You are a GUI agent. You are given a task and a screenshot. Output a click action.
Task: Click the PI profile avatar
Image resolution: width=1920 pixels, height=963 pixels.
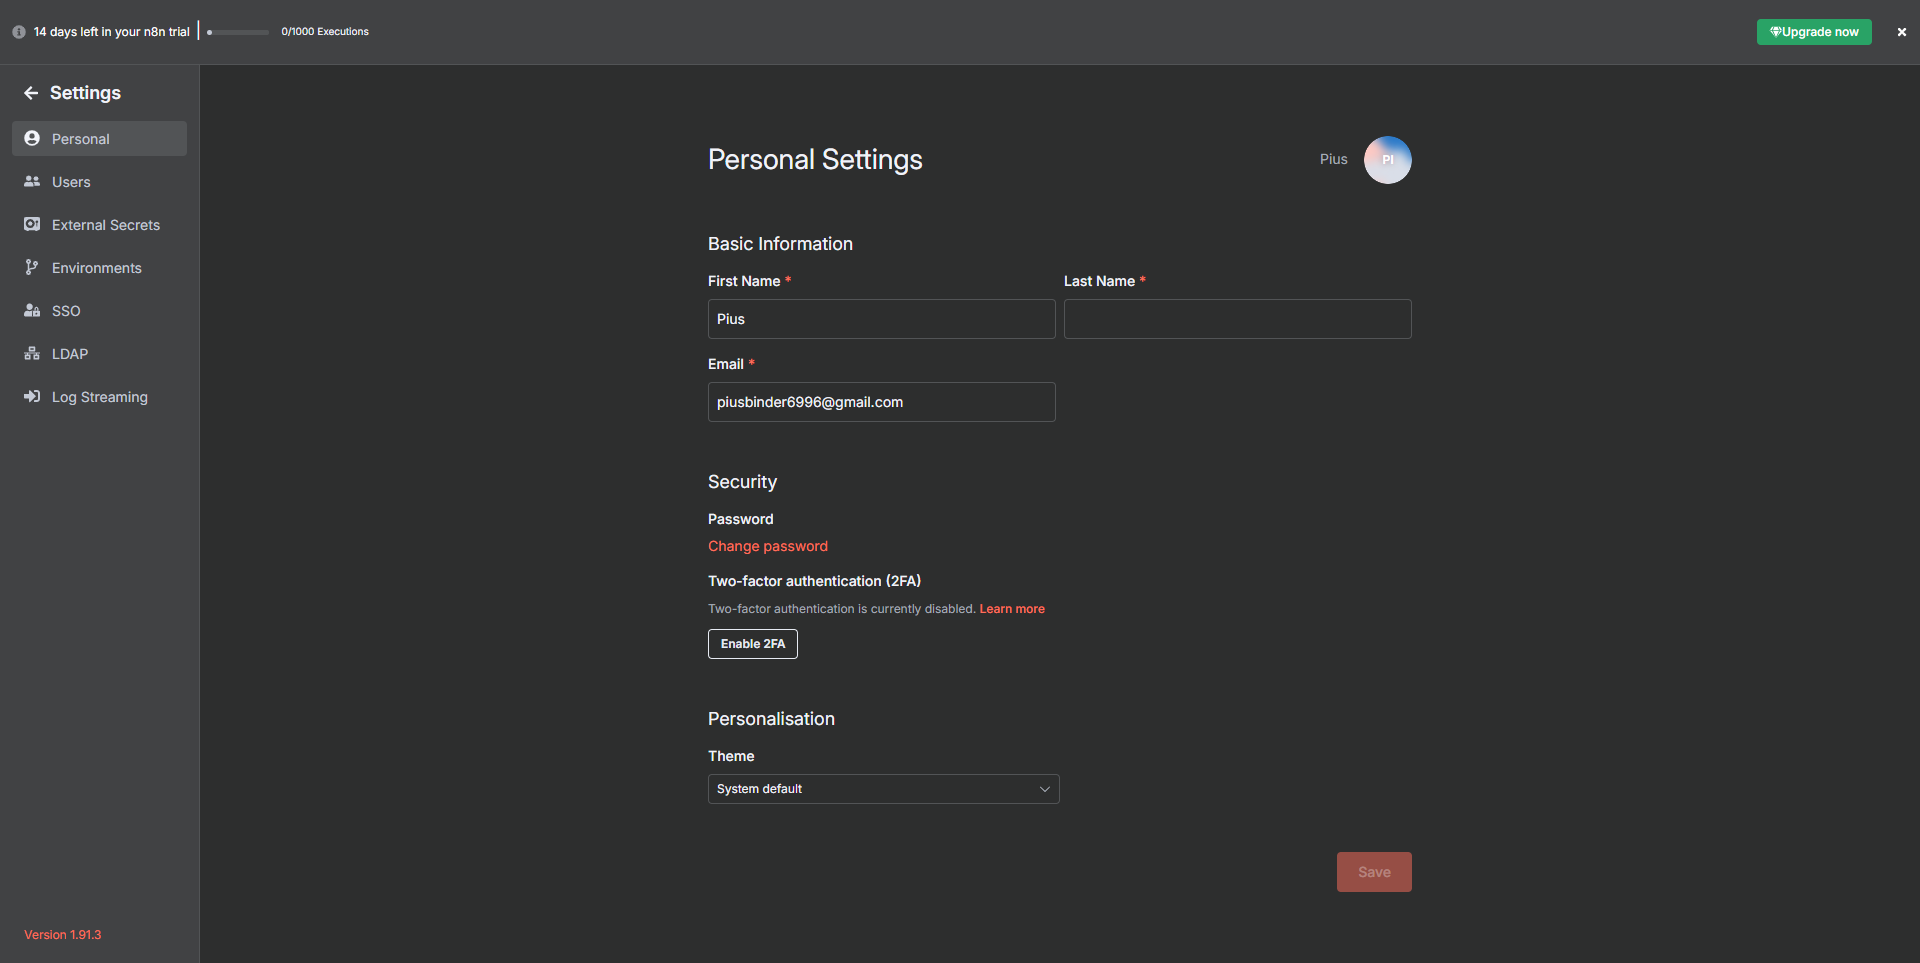click(x=1387, y=160)
